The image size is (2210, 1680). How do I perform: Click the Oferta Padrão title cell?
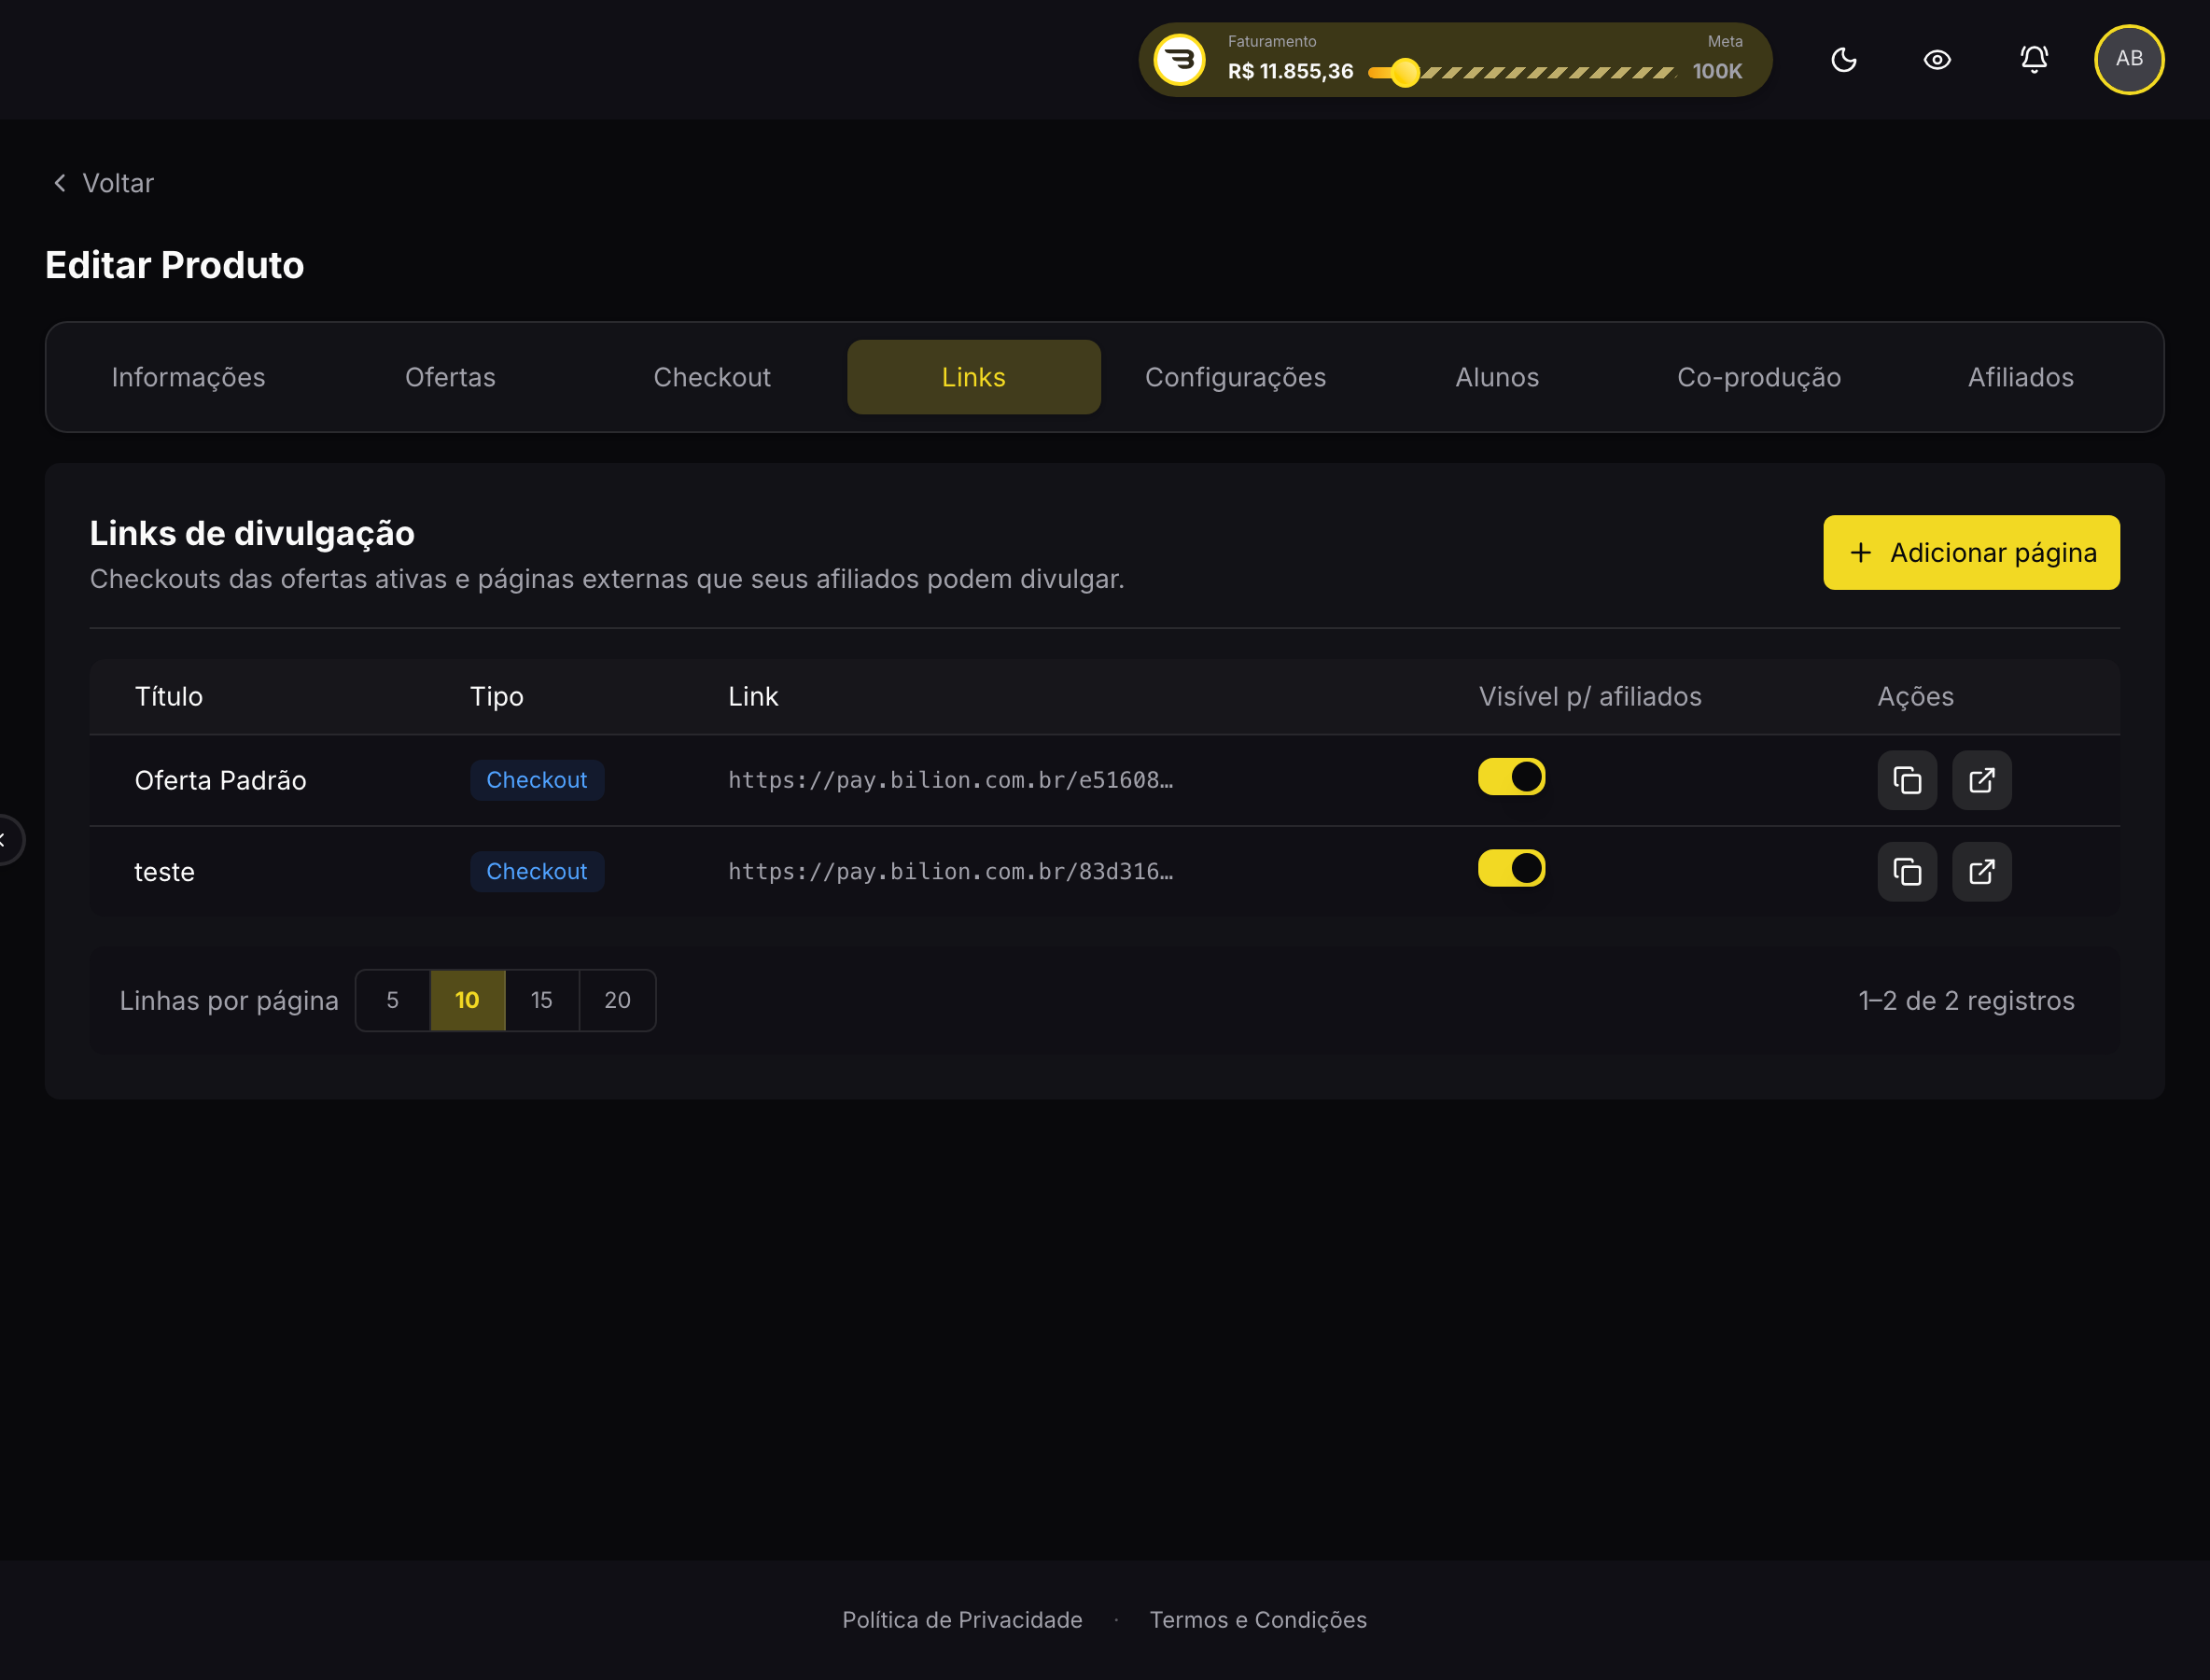[220, 780]
